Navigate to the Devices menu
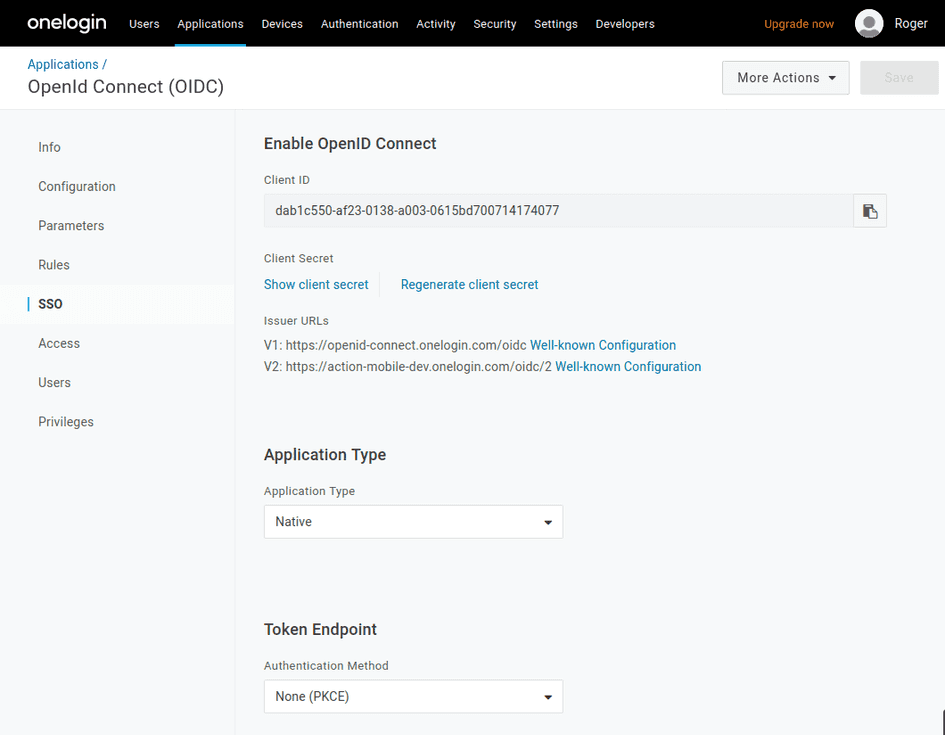 282,23
